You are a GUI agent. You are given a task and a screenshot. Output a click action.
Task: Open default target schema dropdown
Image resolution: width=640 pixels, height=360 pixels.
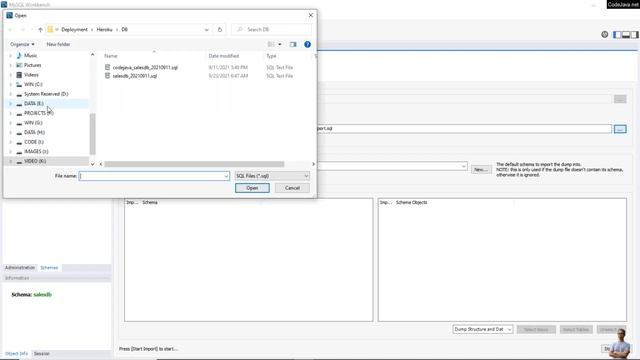(464, 166)
